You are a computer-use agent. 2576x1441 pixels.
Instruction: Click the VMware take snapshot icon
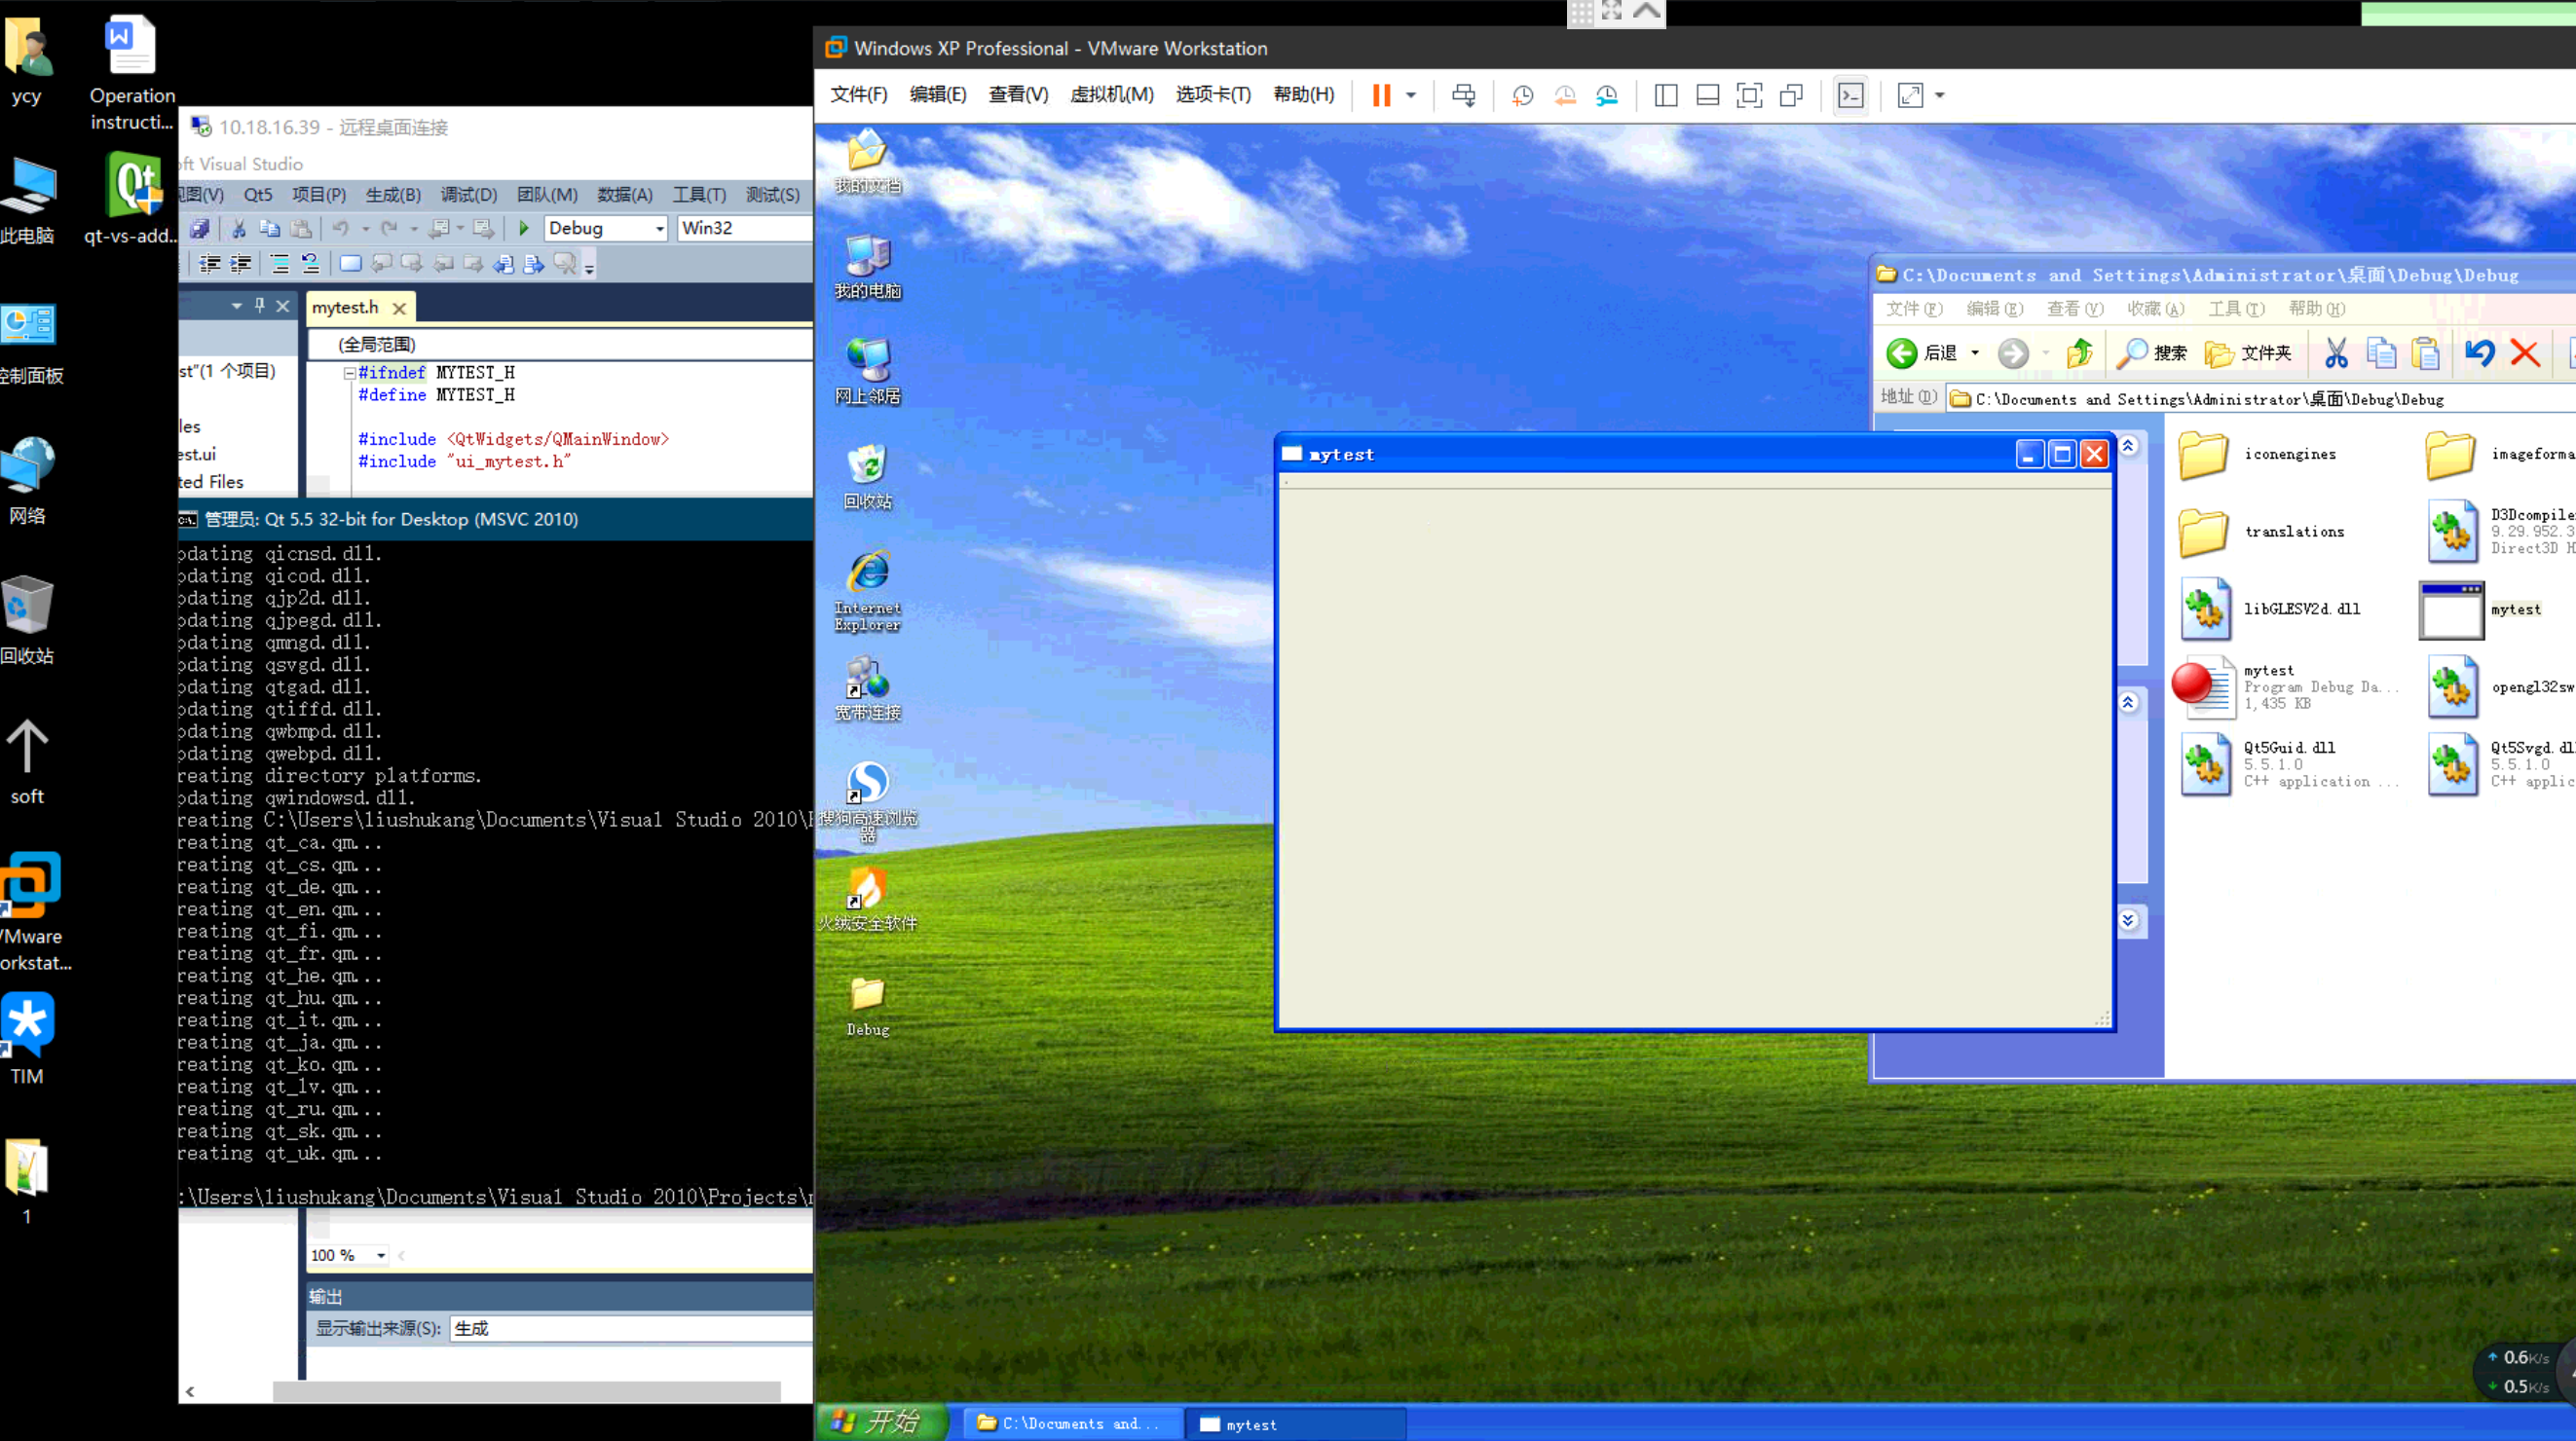coord(1522,95)
